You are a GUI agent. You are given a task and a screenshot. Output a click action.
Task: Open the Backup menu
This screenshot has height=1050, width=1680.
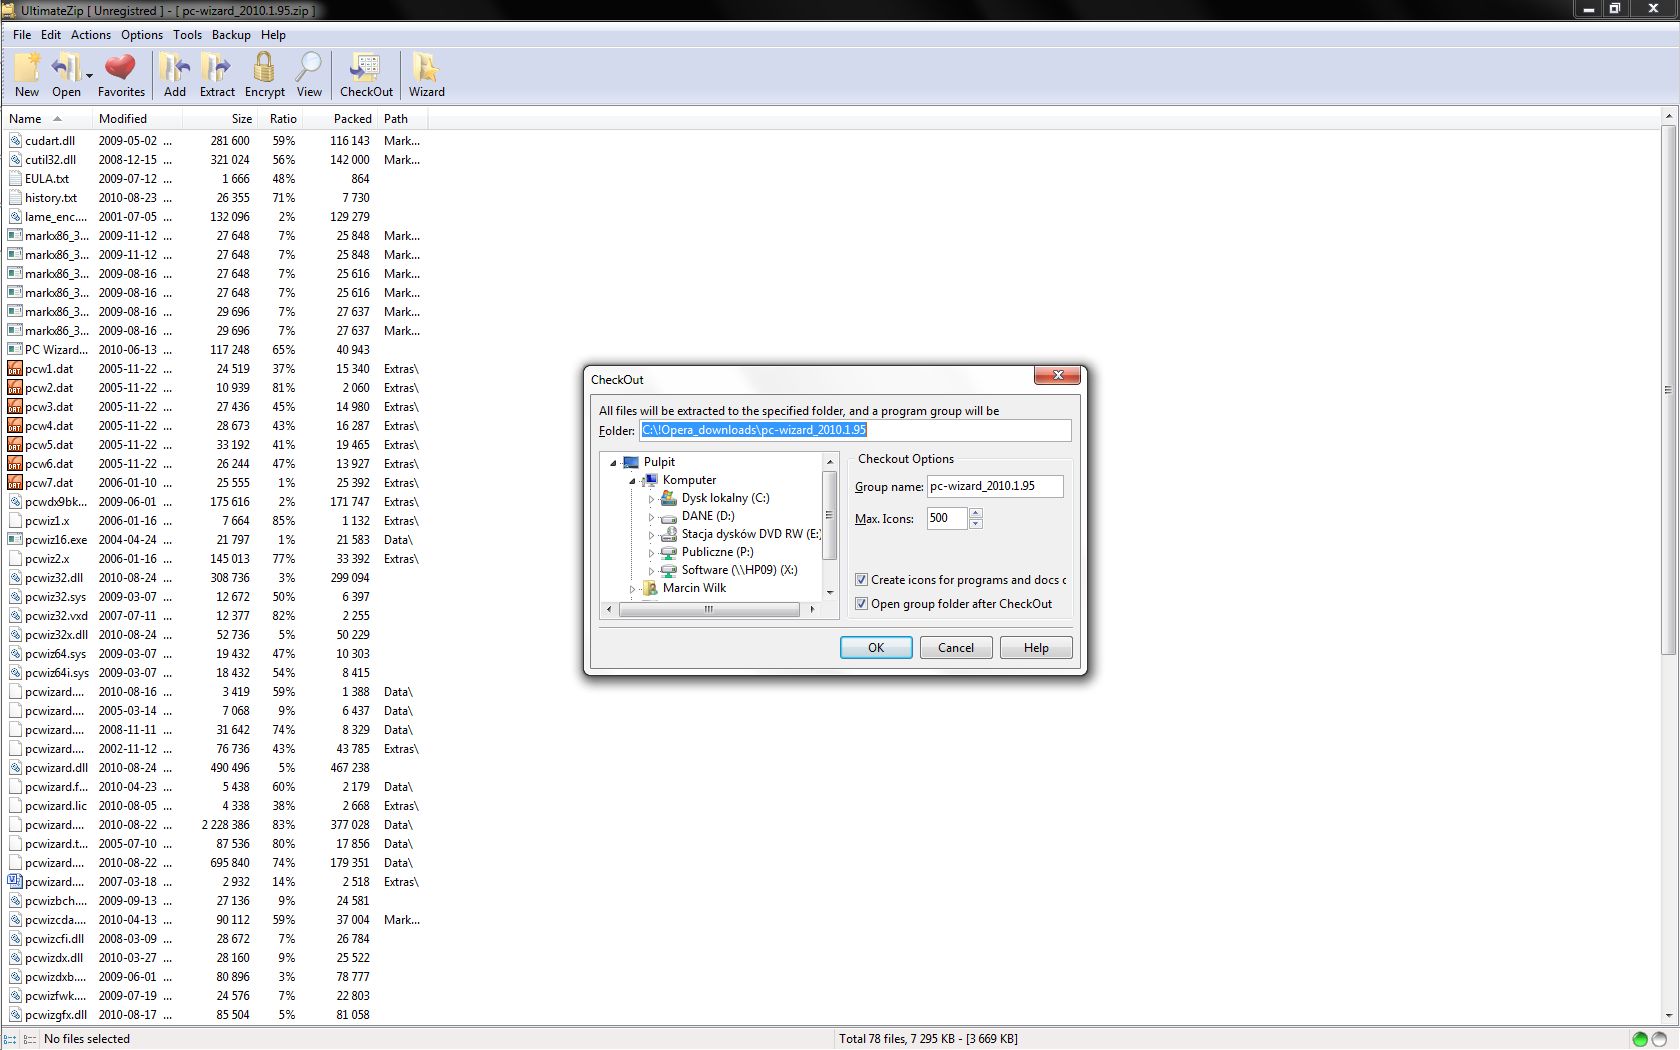[x=231, y=35]
